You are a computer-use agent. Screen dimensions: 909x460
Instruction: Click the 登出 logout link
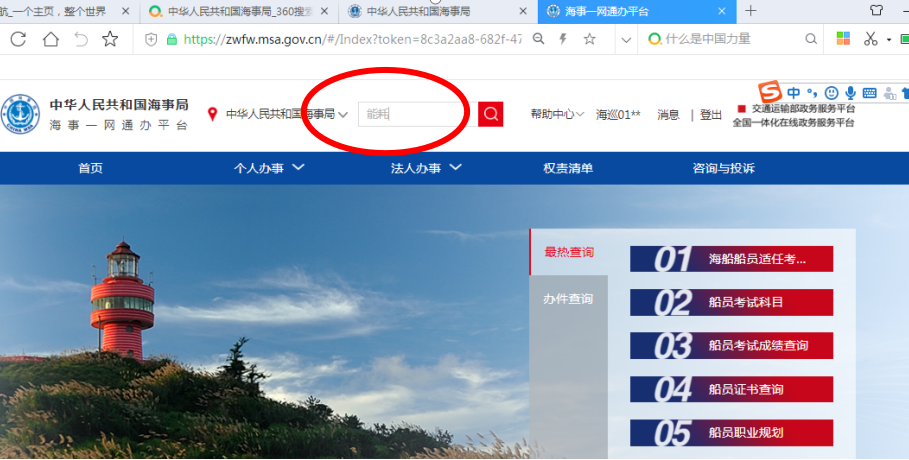[711, 115]
